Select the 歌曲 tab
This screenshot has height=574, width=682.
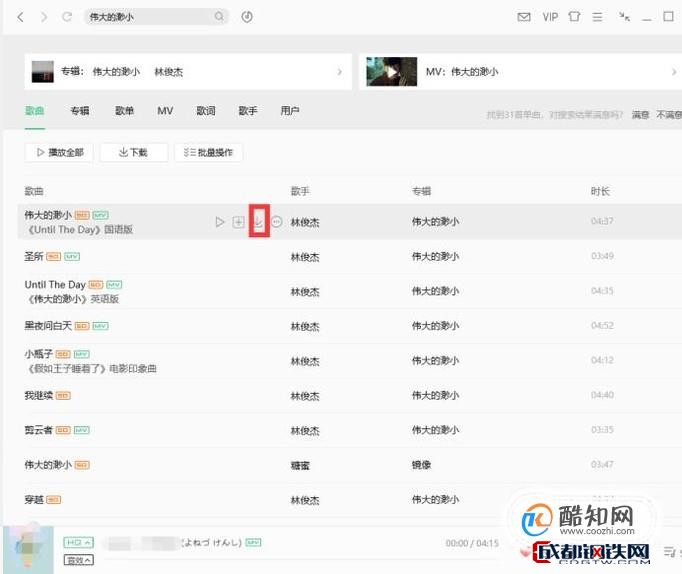[34, 111]
